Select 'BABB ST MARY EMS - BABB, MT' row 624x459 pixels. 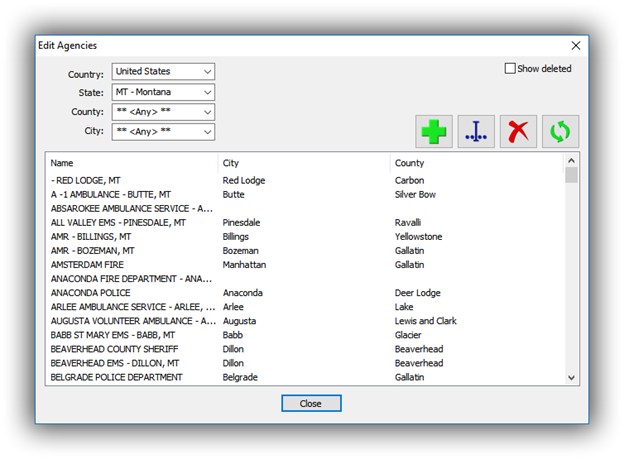coord(305,335)
